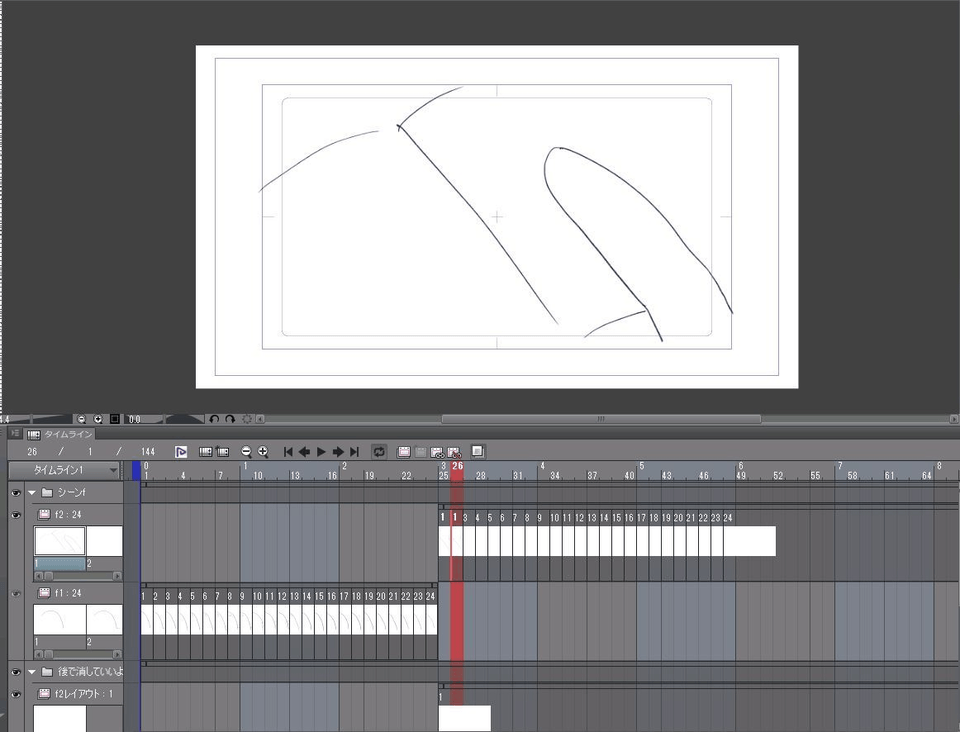This screenshot has height=732, width=960.
Task: Click the purple new timeline icon
Action: pos(181,452)
